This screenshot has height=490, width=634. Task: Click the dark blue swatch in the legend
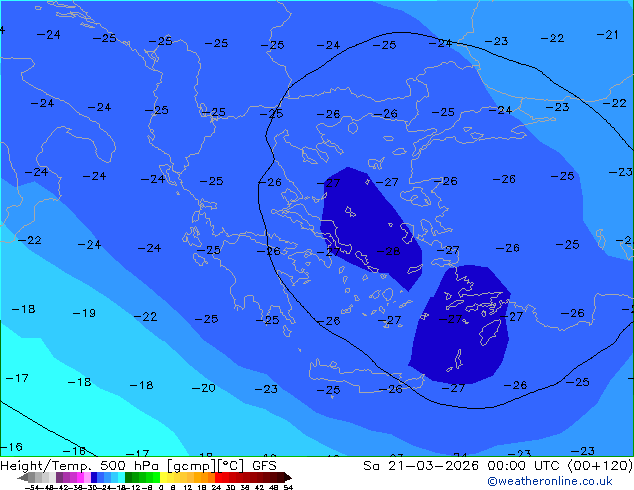pyautogui.click(x=94, y=477)
